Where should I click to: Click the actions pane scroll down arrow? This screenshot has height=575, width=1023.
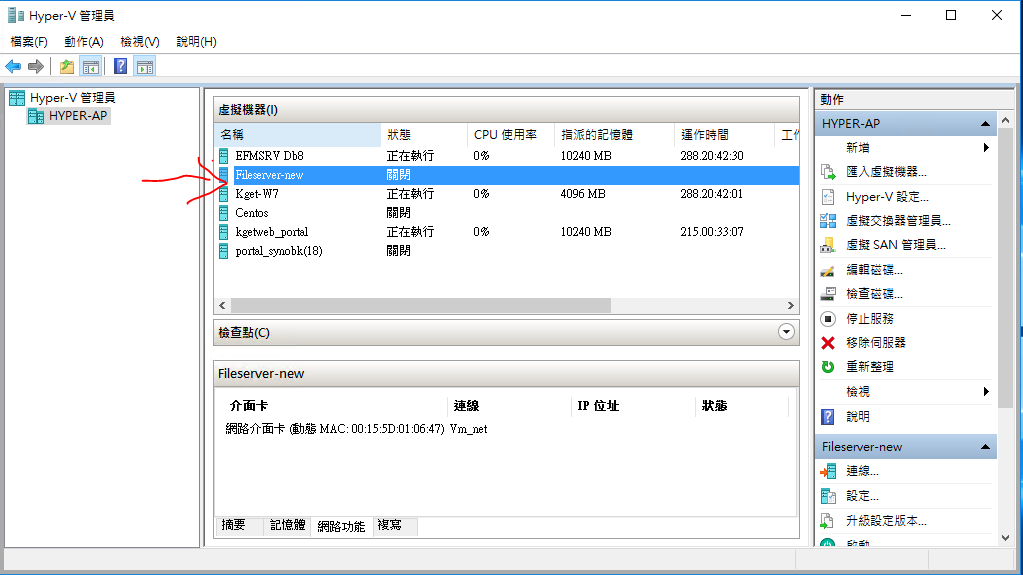pos(1005,538)
